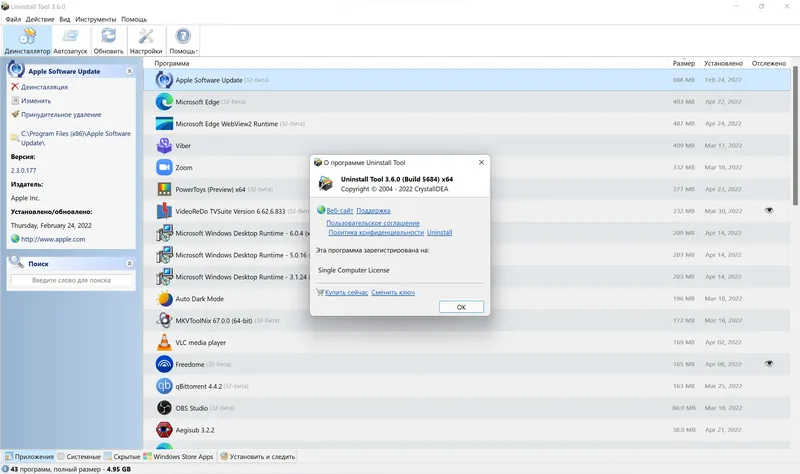Open the Файл menu

(x=13, y=19)
